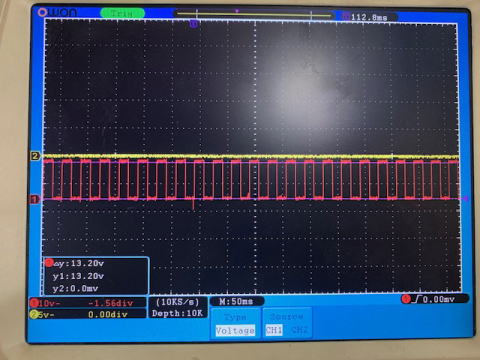
Task: Open the Type menu item
Action: [x=235, y=317]
